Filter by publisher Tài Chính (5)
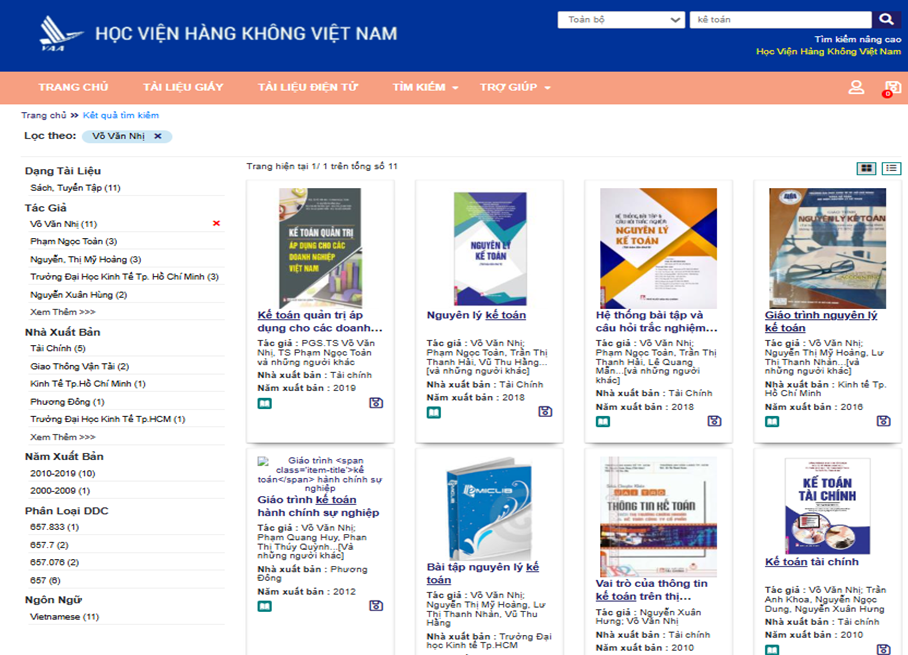908x655 pixels. coord(58,349)
